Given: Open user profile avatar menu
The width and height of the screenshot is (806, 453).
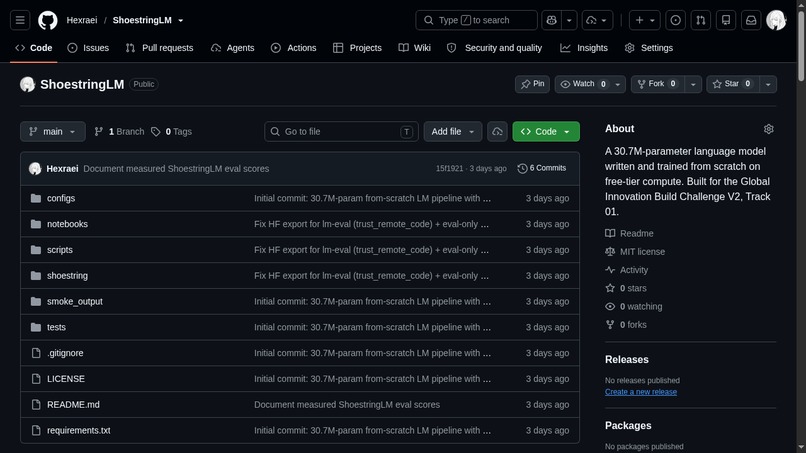Looking at the screenshot, I should [776, 20].
